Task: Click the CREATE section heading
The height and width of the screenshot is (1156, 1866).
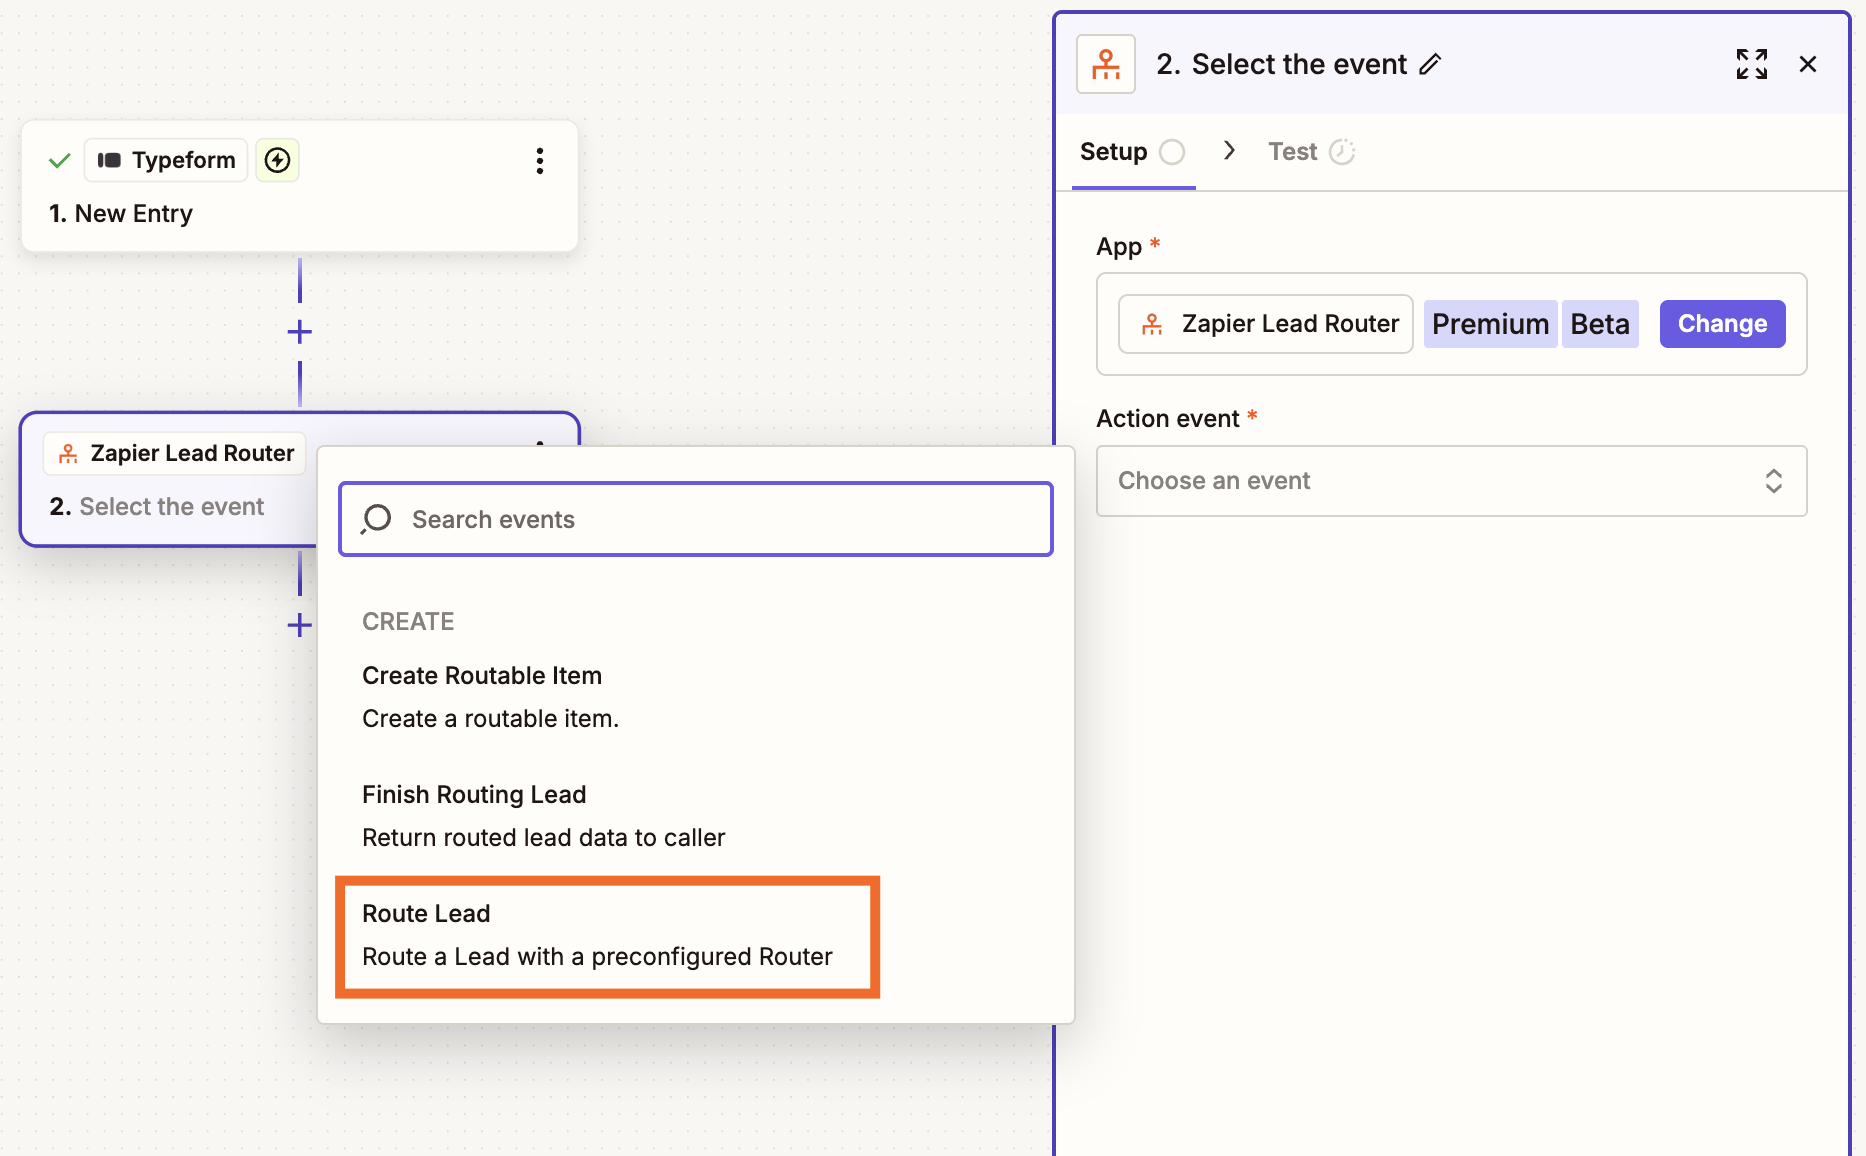Action: pyautogui.click(x=408, y=622)
